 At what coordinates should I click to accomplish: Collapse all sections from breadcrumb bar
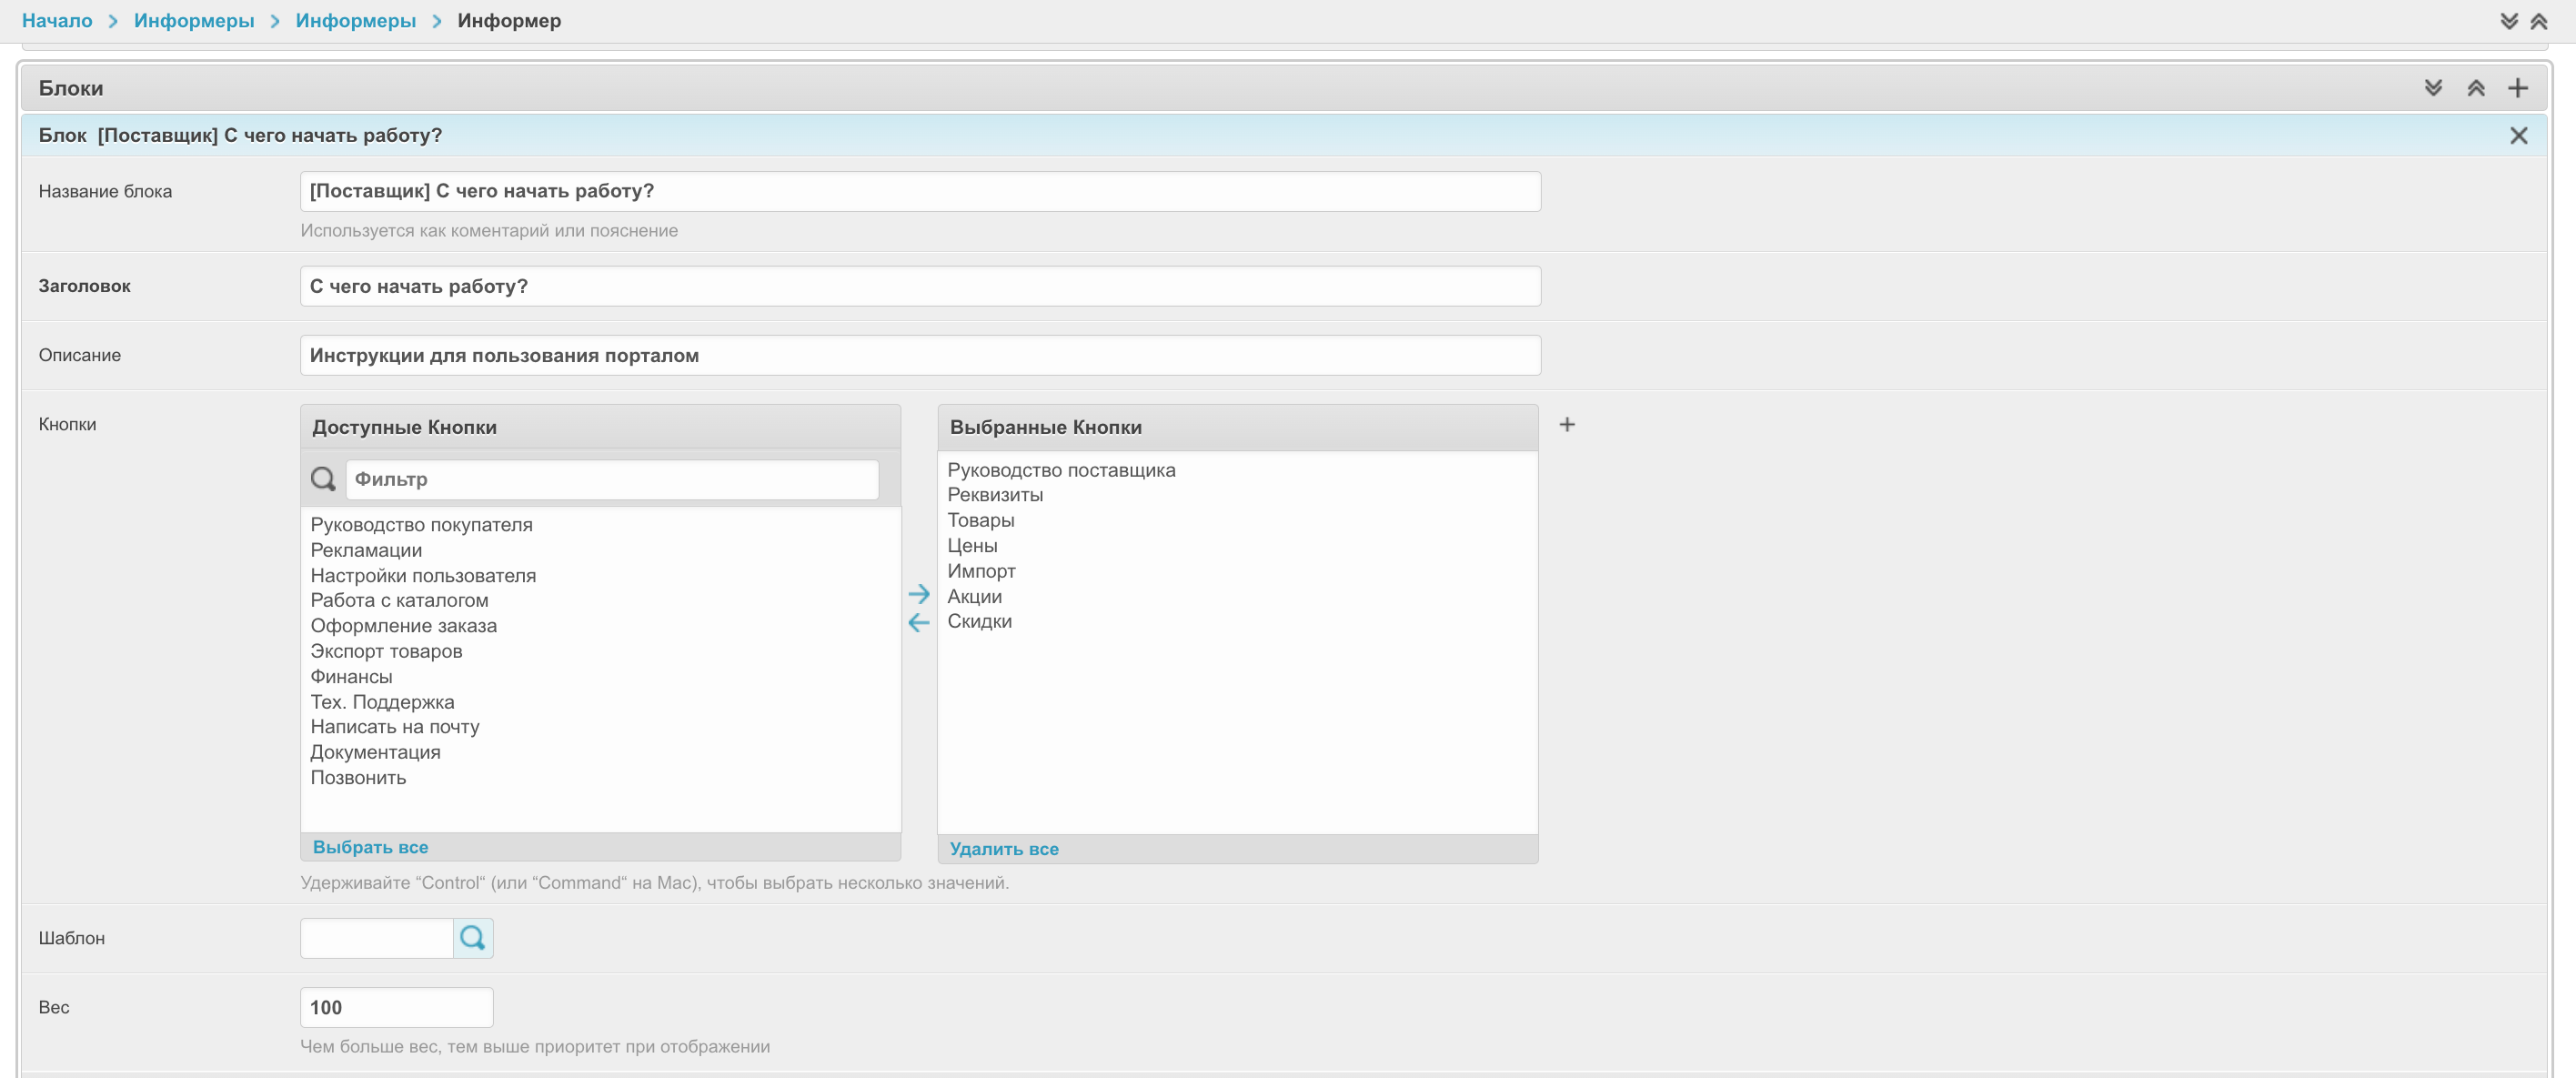(x=2538, y=21)
